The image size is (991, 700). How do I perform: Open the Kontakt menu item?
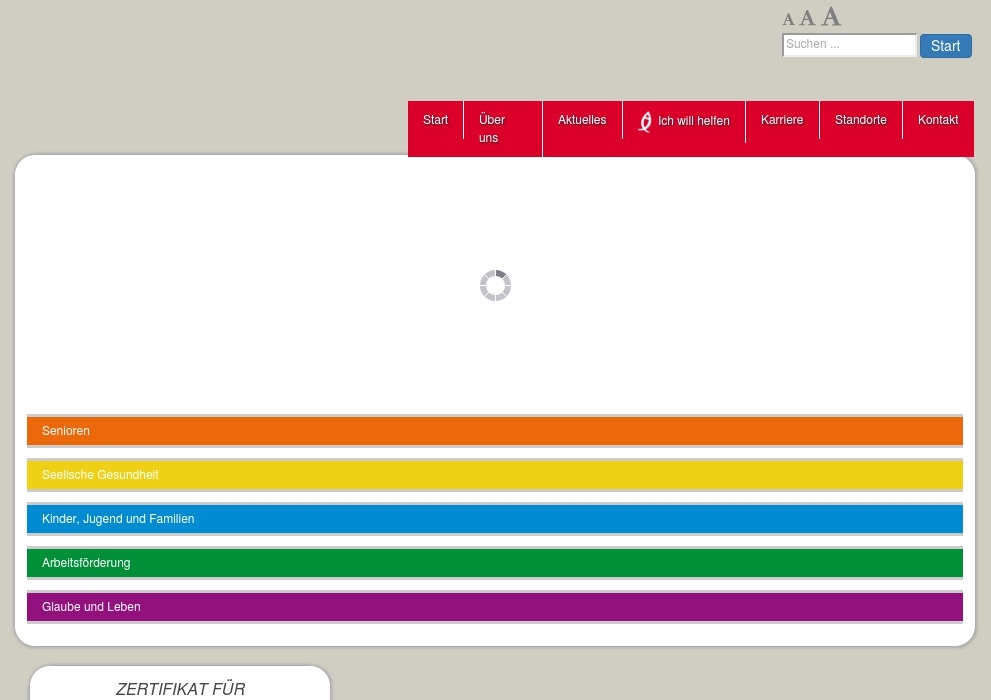click(938, 120)
